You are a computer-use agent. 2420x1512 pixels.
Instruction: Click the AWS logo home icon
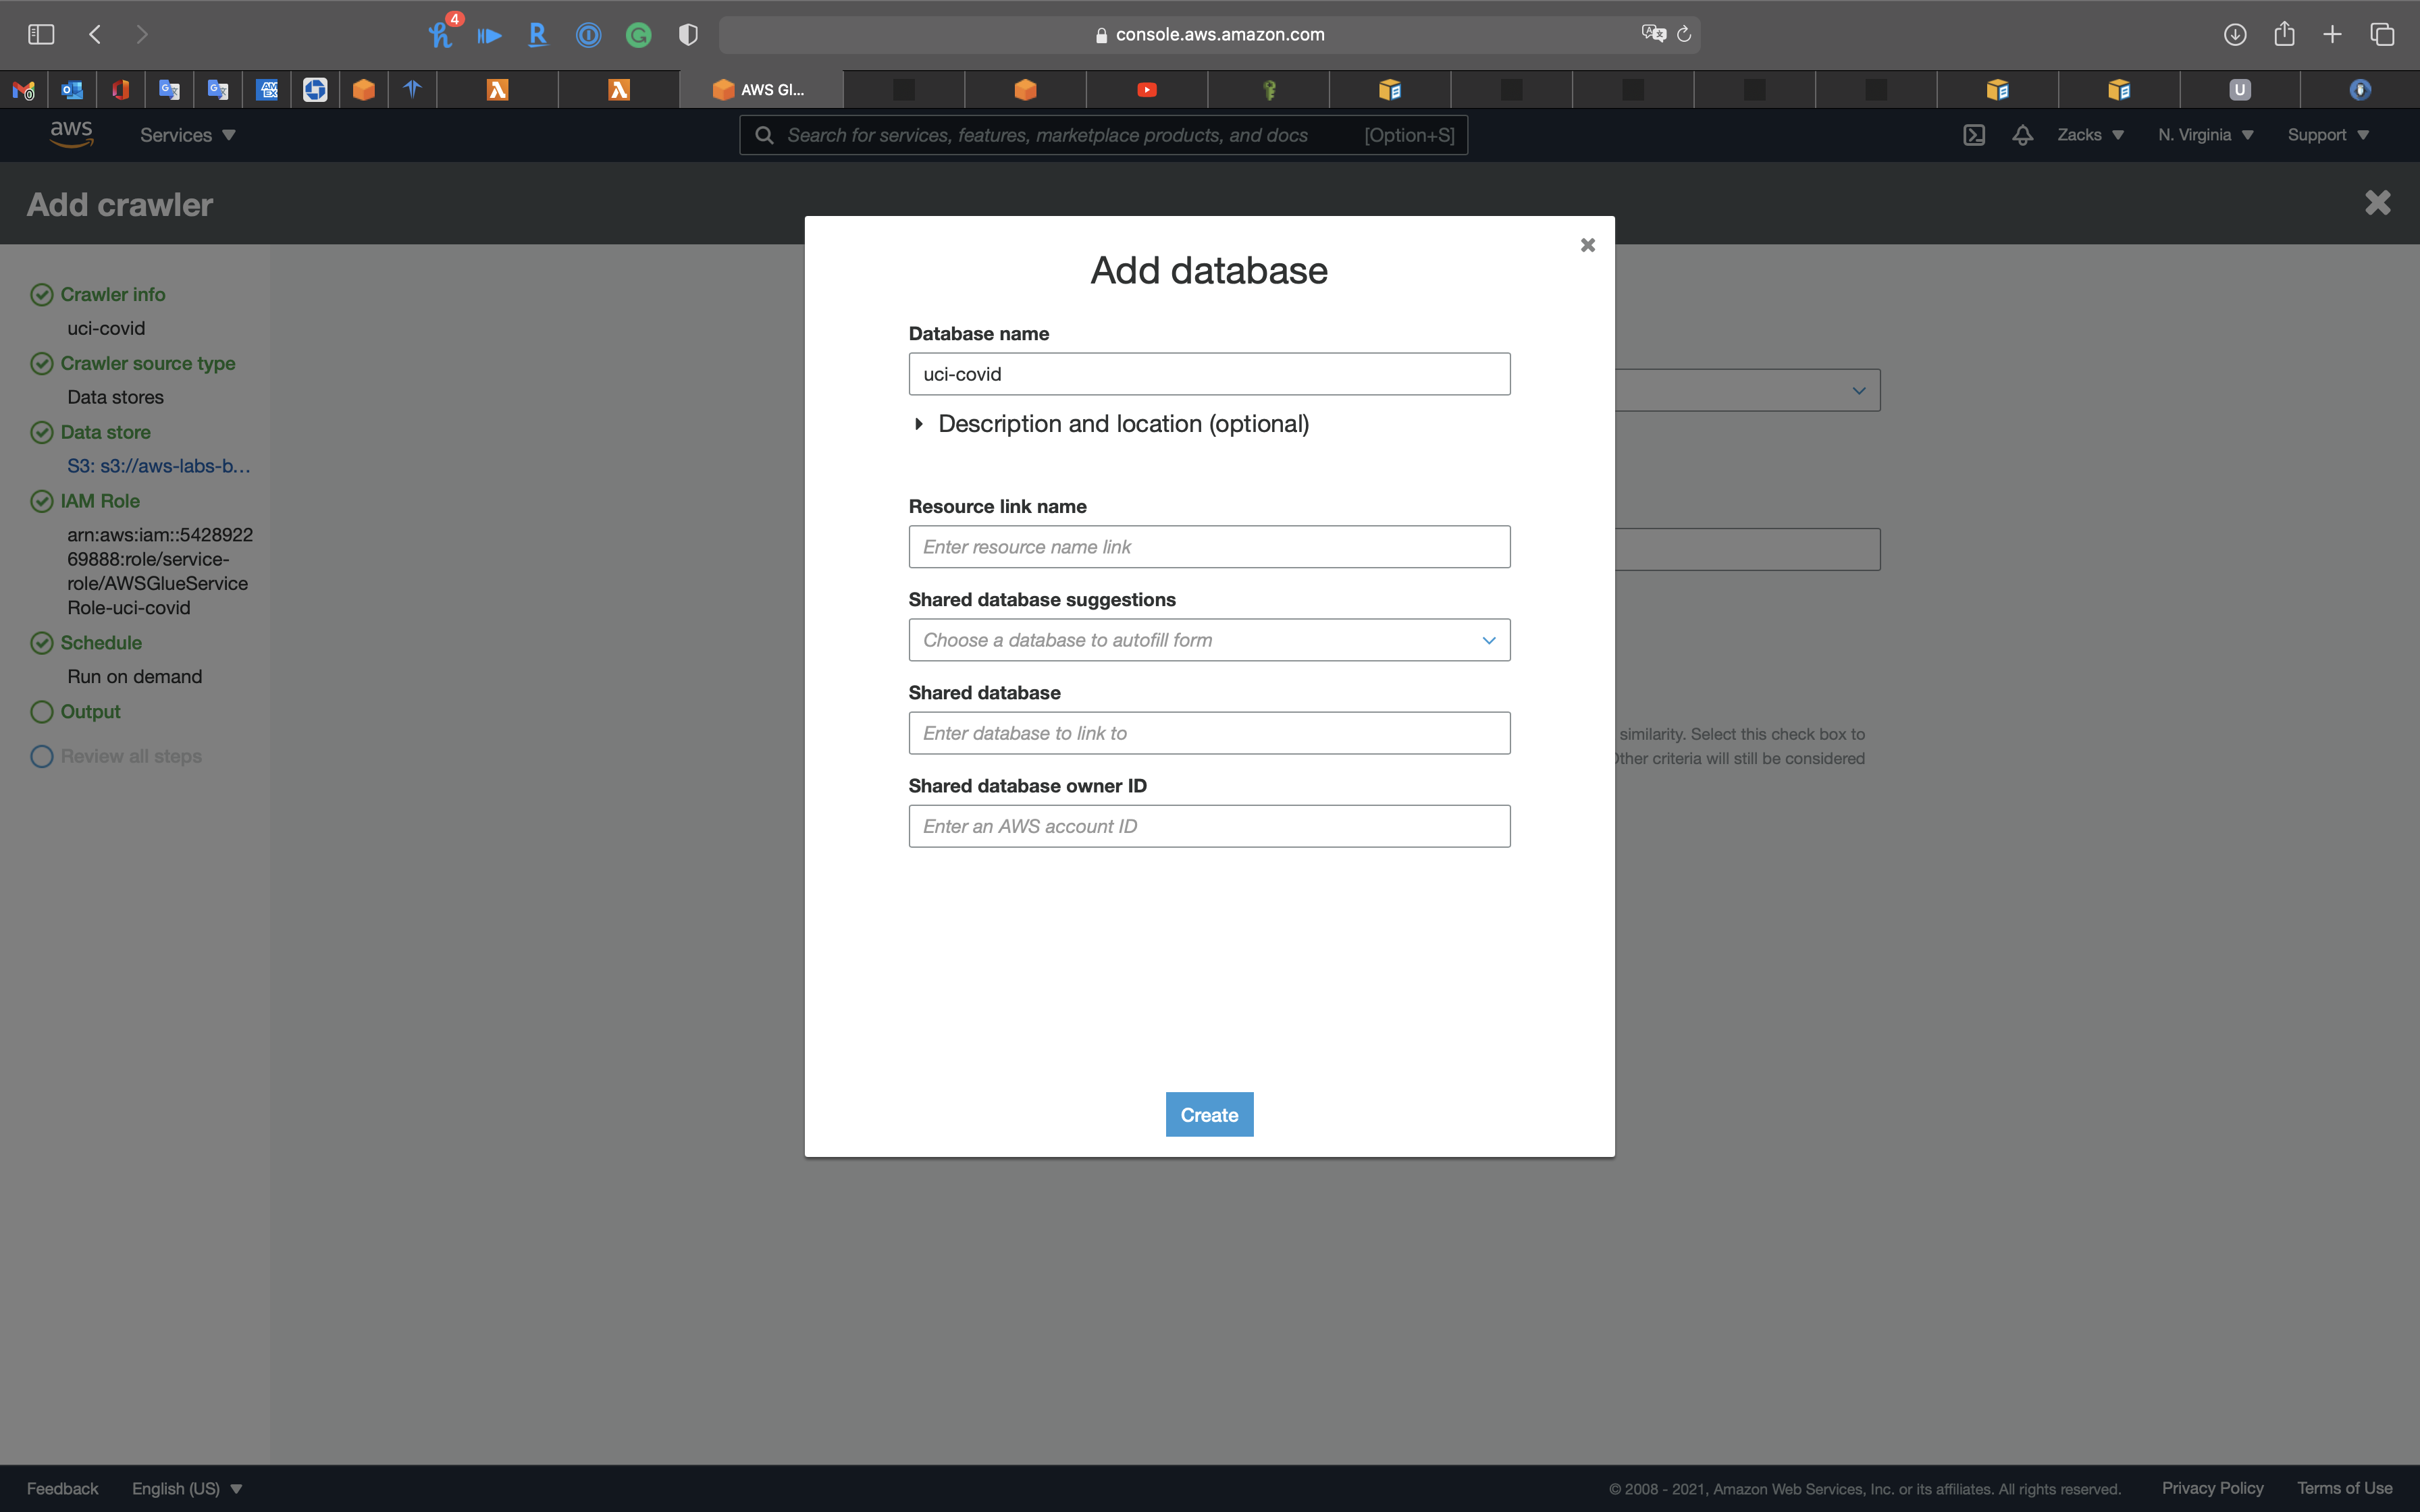[x=71, y=133]
